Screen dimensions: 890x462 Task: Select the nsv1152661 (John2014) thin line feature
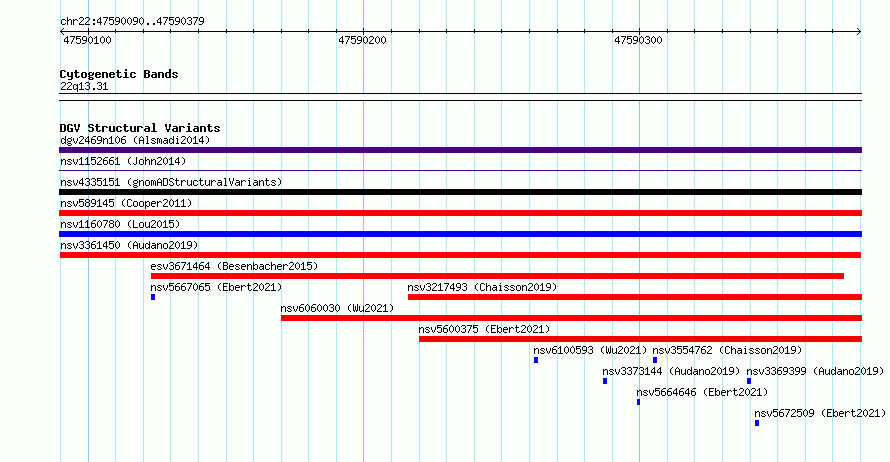point(460,170)
